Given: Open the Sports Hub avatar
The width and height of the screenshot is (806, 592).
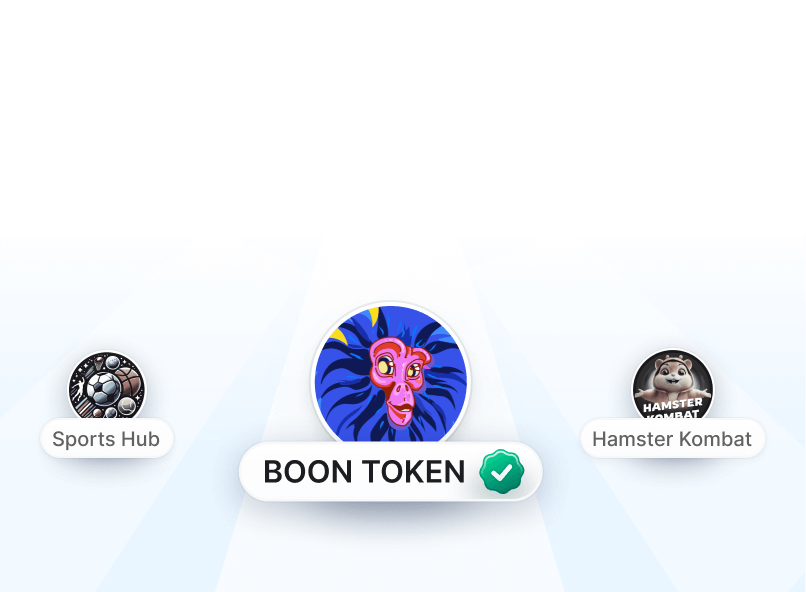Looking at the screenshot, I should (107, 386).
